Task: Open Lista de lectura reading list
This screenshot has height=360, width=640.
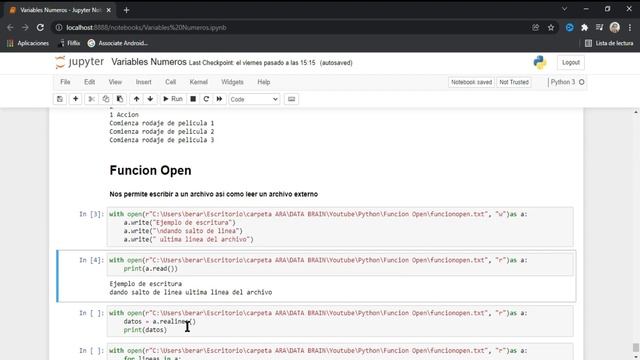Action: tap(609, 43)
